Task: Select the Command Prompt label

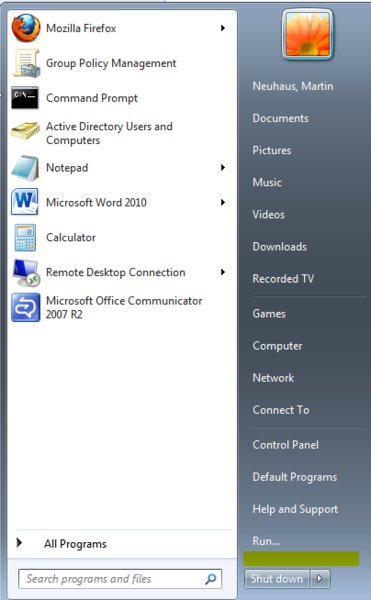Action: coord(92,98)
